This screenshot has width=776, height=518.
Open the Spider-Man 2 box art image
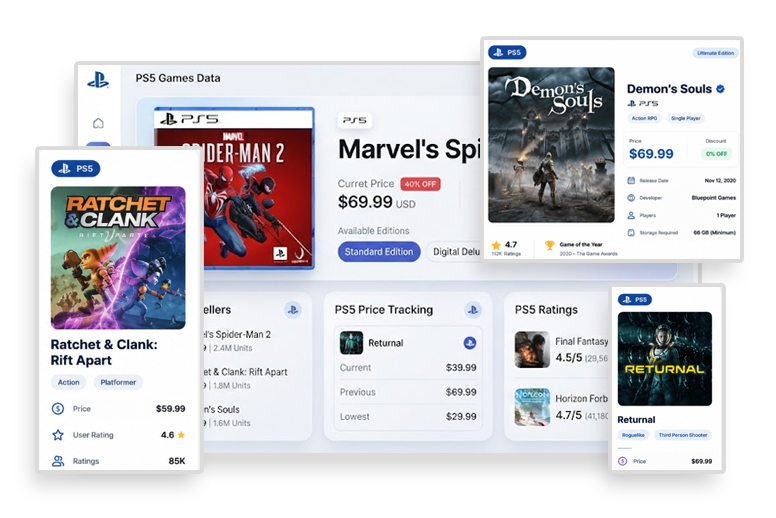234,188
